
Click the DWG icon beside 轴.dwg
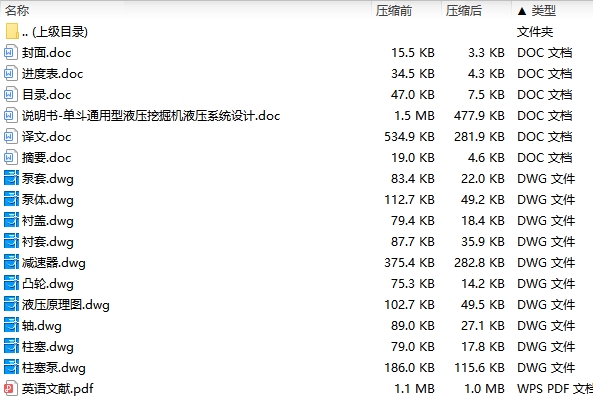(11, 325)
